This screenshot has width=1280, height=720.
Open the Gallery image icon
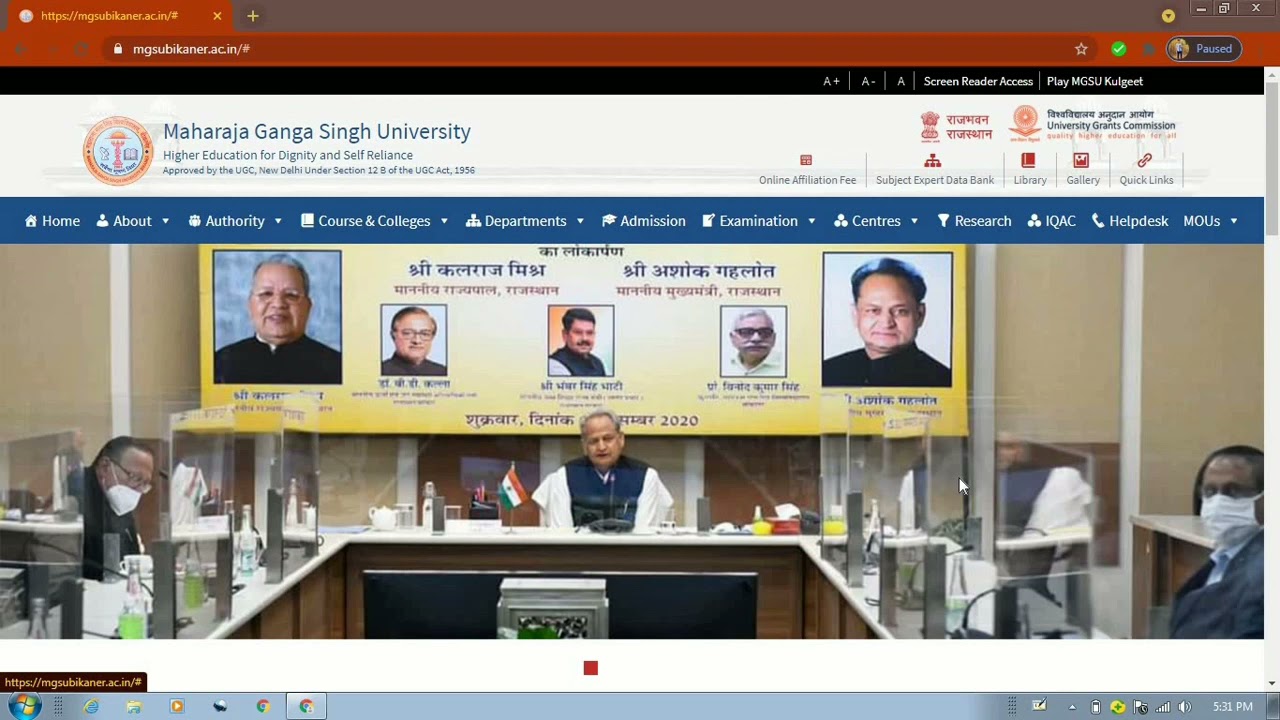[1081, 160]
